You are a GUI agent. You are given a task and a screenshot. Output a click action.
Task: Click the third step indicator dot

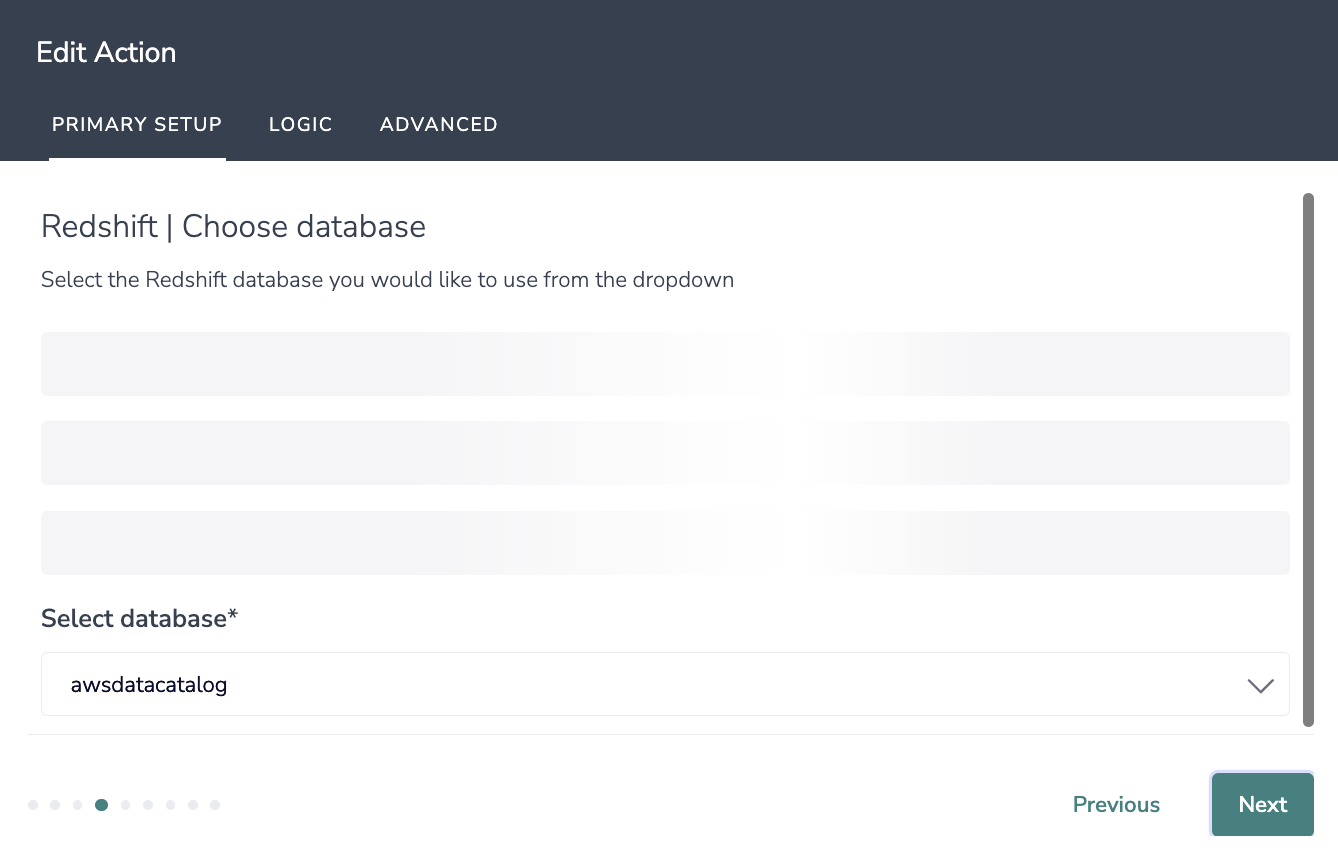tap(78, 805)
